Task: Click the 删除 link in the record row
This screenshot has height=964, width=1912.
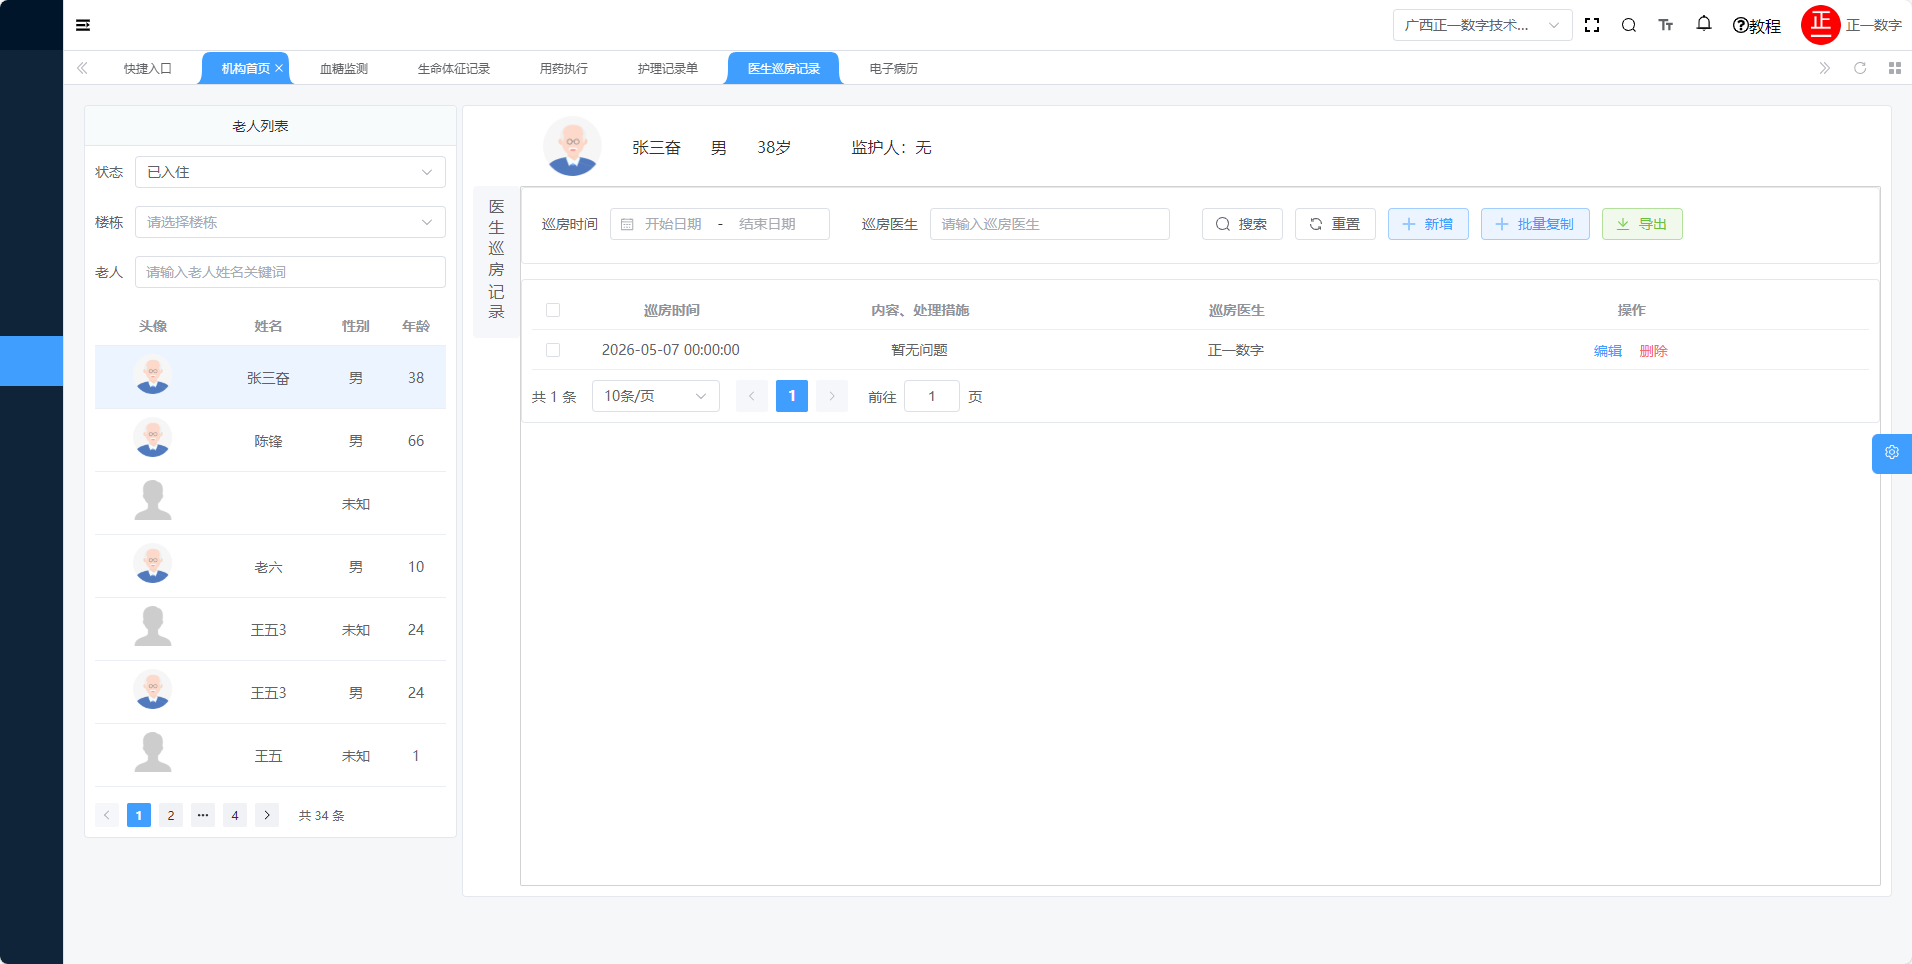Action: pos(1654,351)
